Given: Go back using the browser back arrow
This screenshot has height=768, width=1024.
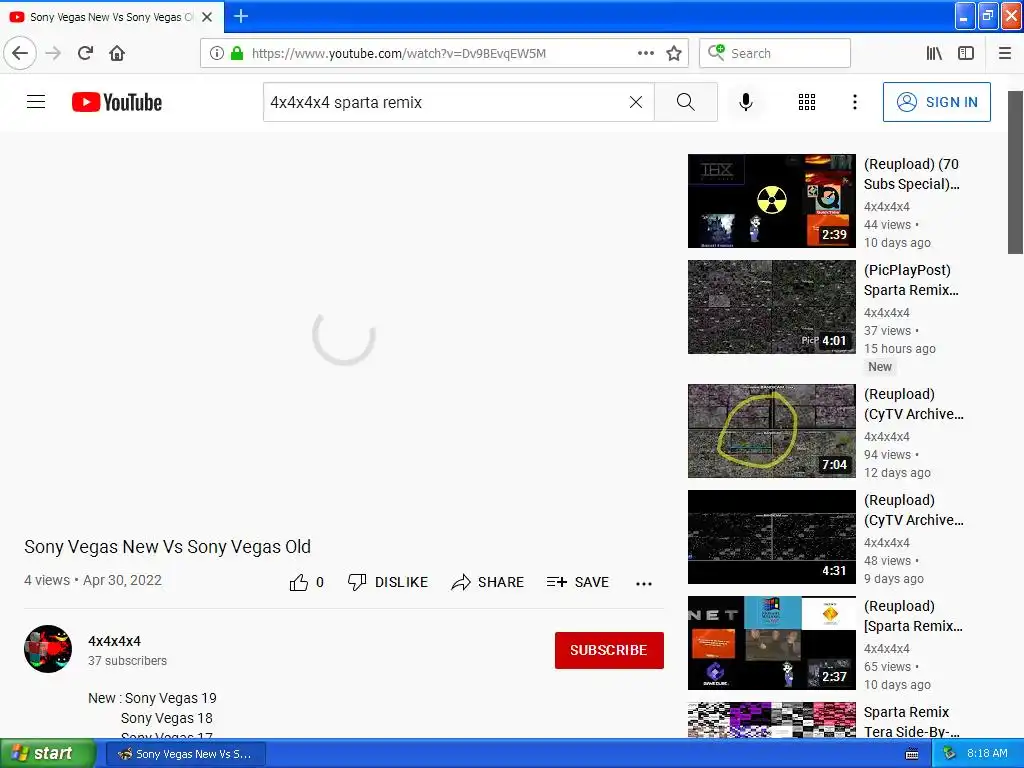Looking at the screenshot, I should pos(20,53).
